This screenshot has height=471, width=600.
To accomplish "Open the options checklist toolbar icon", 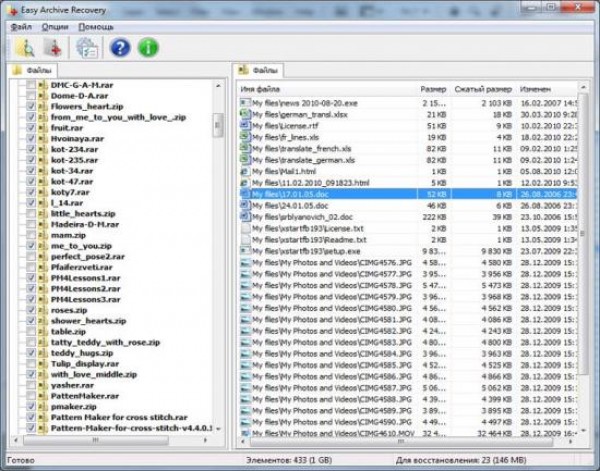I will [x=87, y=48].
